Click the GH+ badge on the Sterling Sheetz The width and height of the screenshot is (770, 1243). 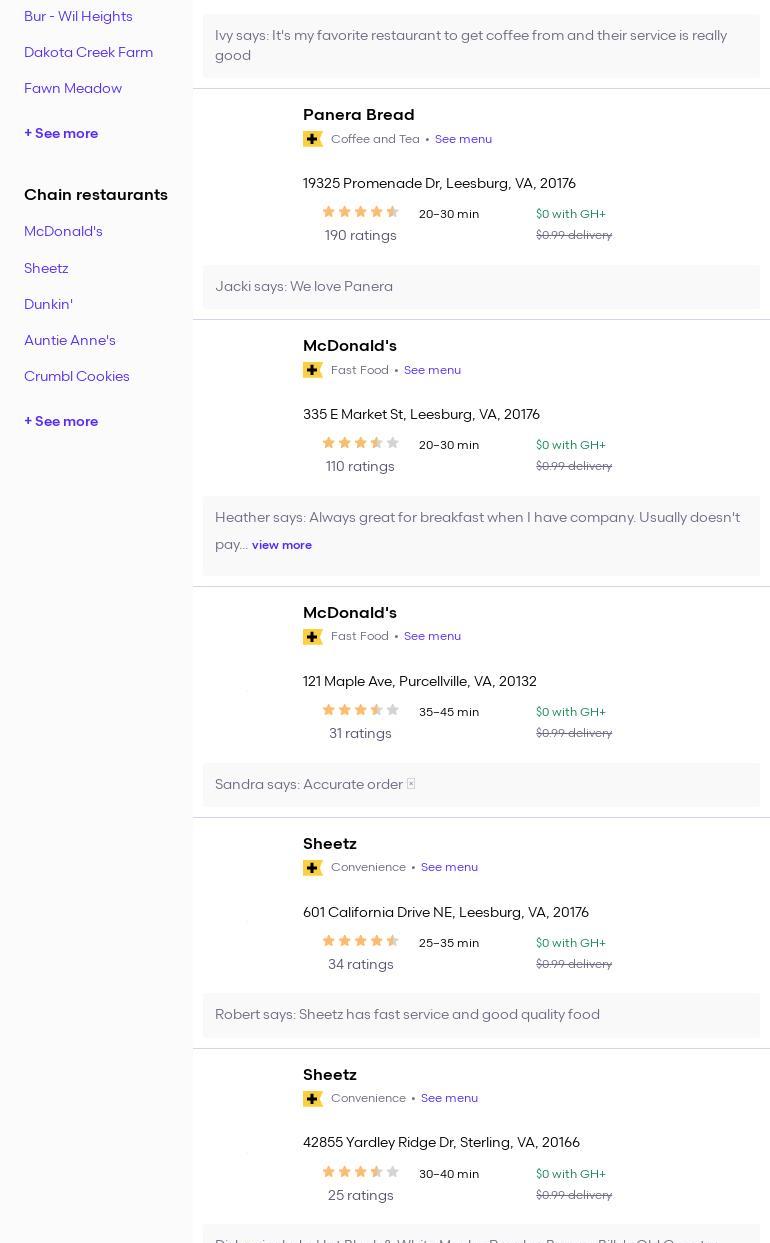pos(312,1099)
